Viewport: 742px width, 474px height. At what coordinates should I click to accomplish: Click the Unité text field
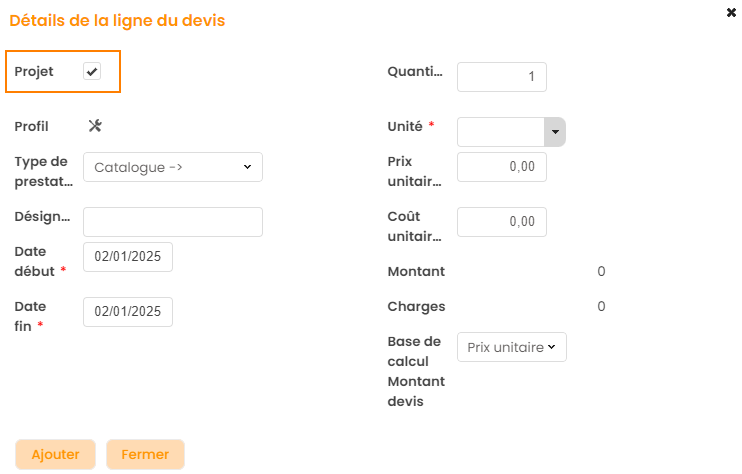(501, 132)
